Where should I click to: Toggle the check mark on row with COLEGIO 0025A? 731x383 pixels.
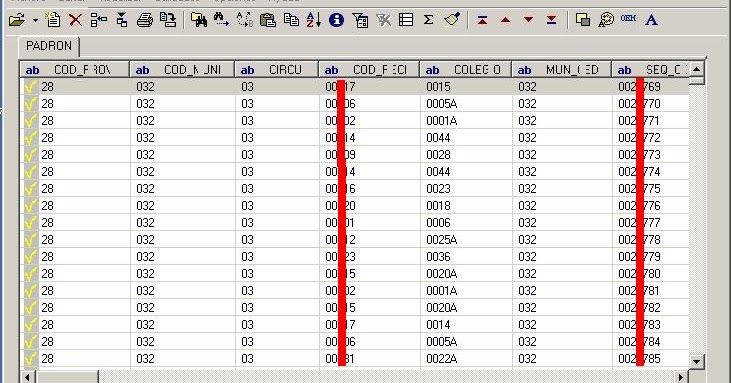coord(31,240)
